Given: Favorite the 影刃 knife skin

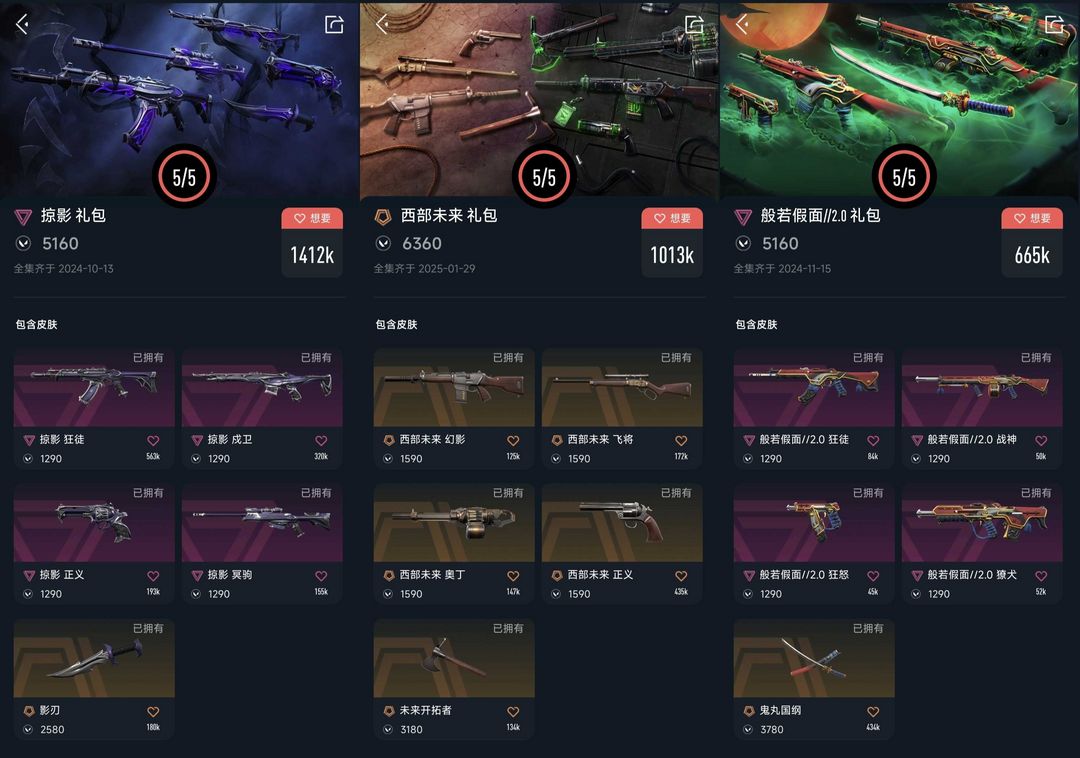Looking at the screenshot, I should [153, 712].
